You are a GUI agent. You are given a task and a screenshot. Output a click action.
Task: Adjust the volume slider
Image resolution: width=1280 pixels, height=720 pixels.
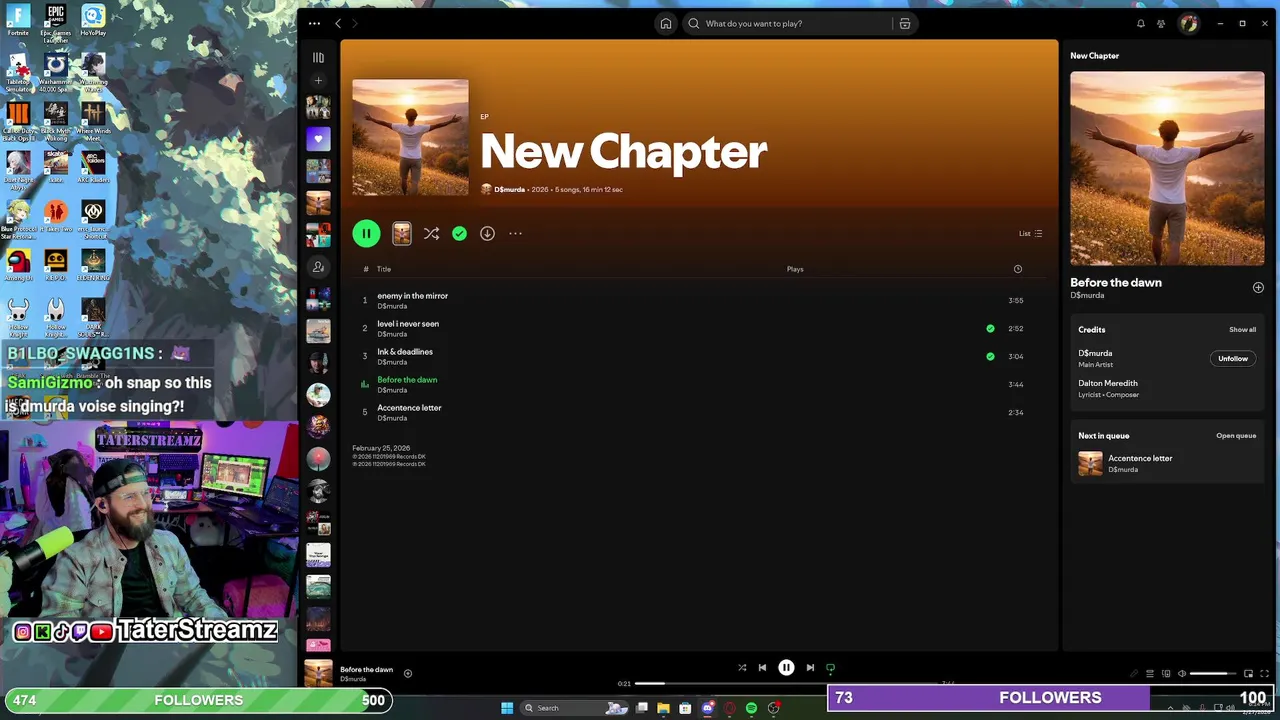[1214, 673]
